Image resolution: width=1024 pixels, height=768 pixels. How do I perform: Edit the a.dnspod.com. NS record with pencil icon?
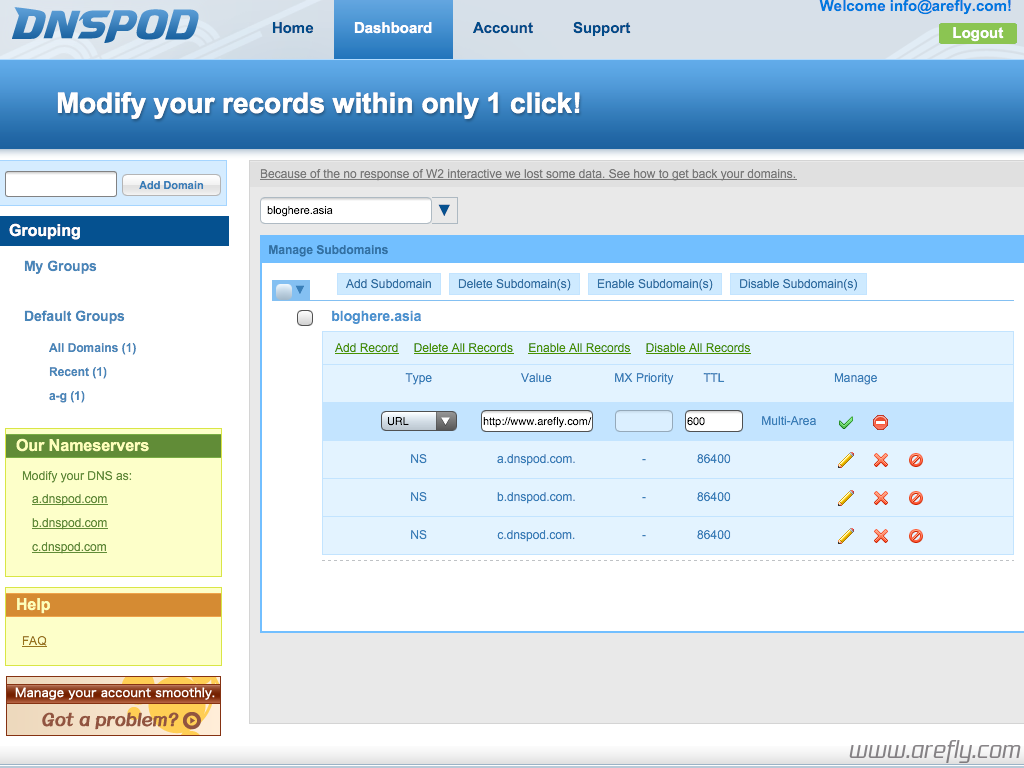(x=846, y=460)
